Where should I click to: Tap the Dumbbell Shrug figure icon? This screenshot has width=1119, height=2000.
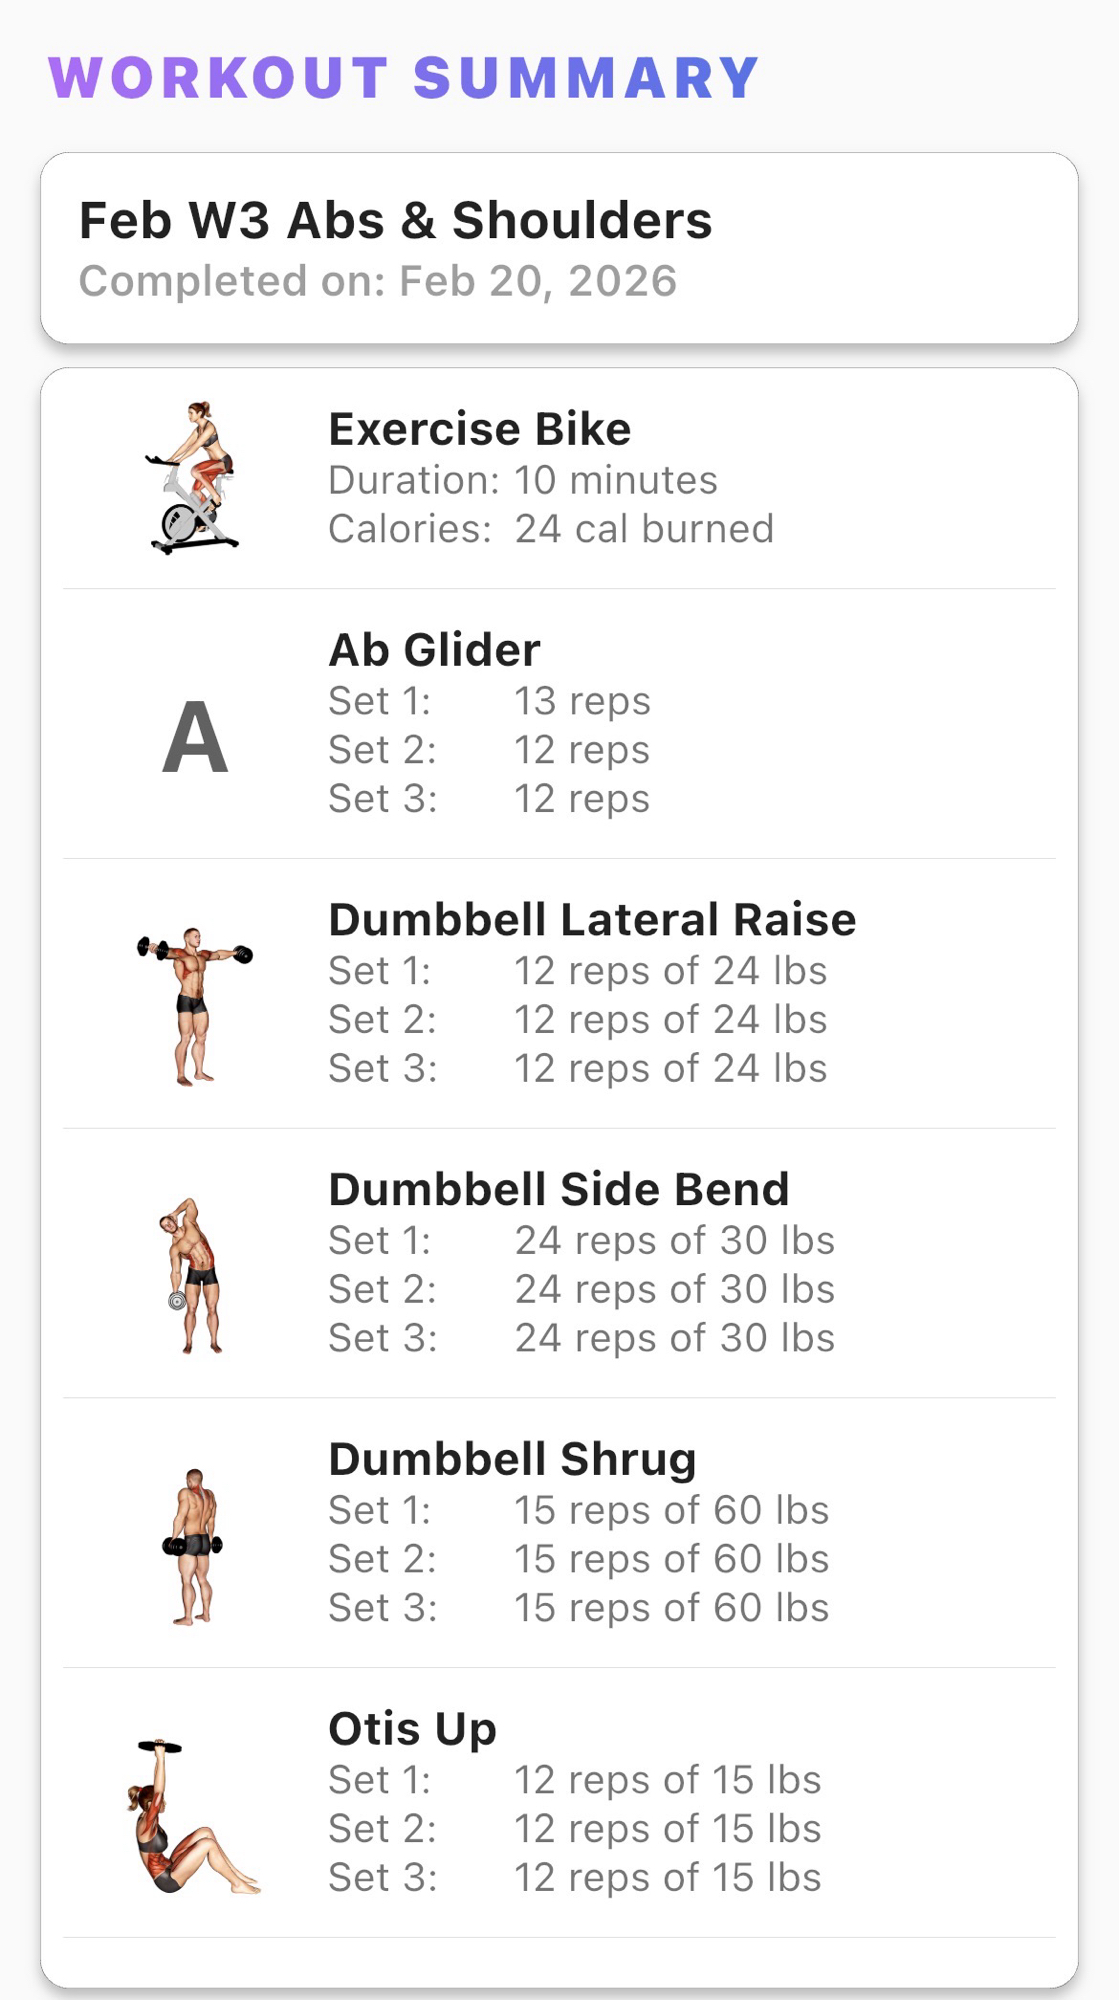point(193,1546)
